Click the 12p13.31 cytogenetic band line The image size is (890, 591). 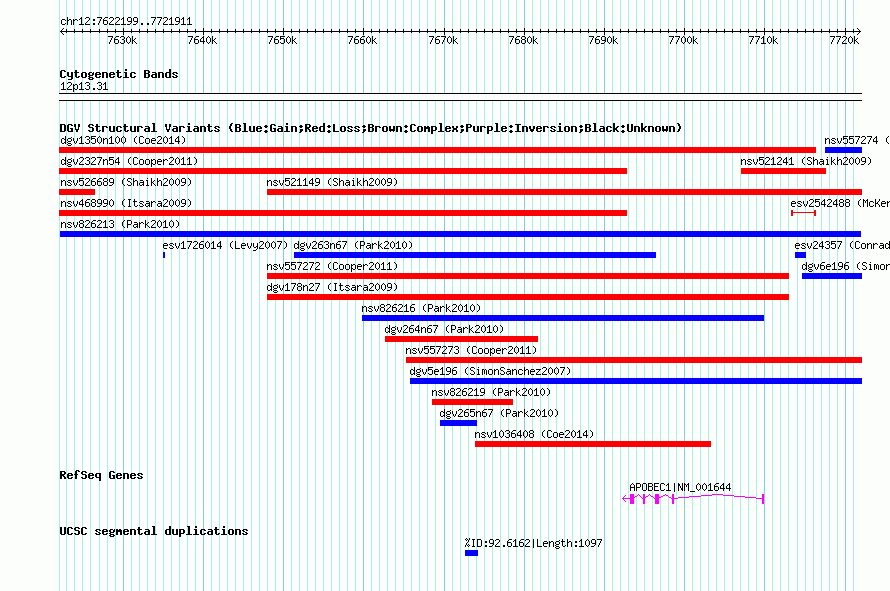tap(460, 97)
